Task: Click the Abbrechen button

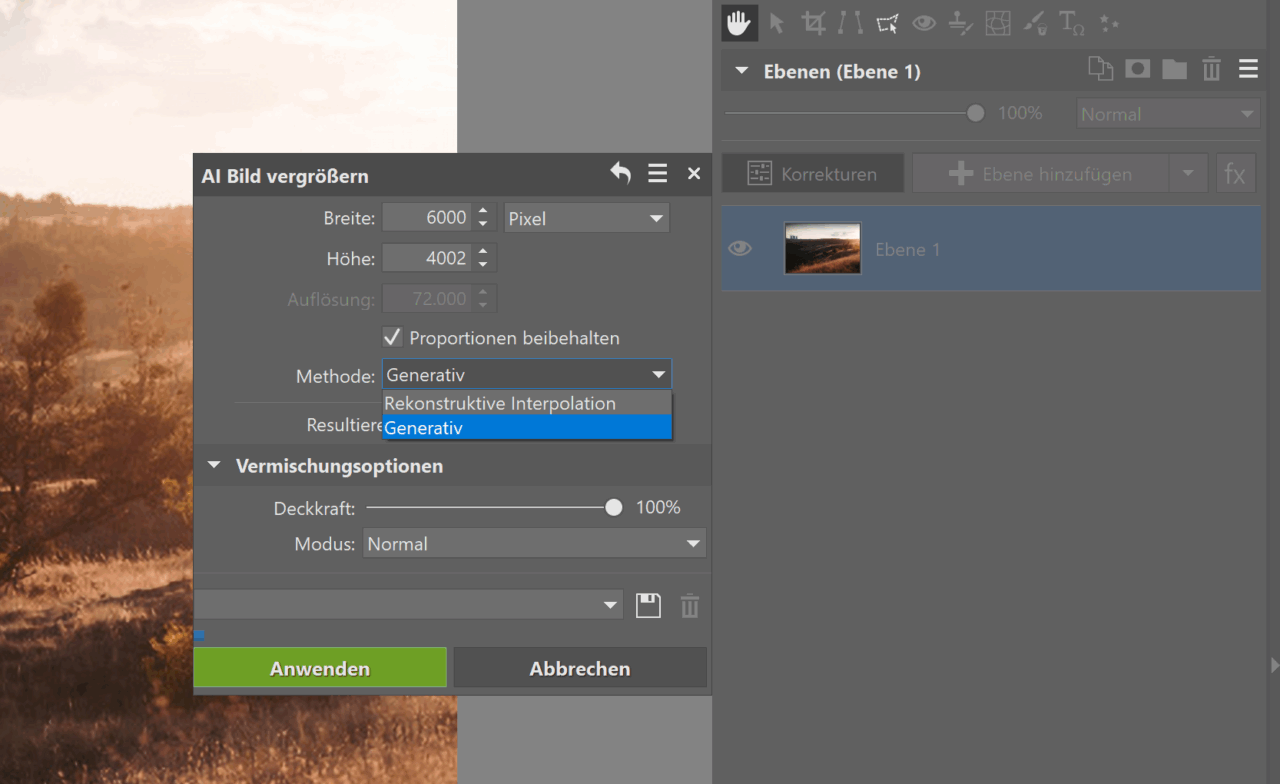Action: pos(580,668)
